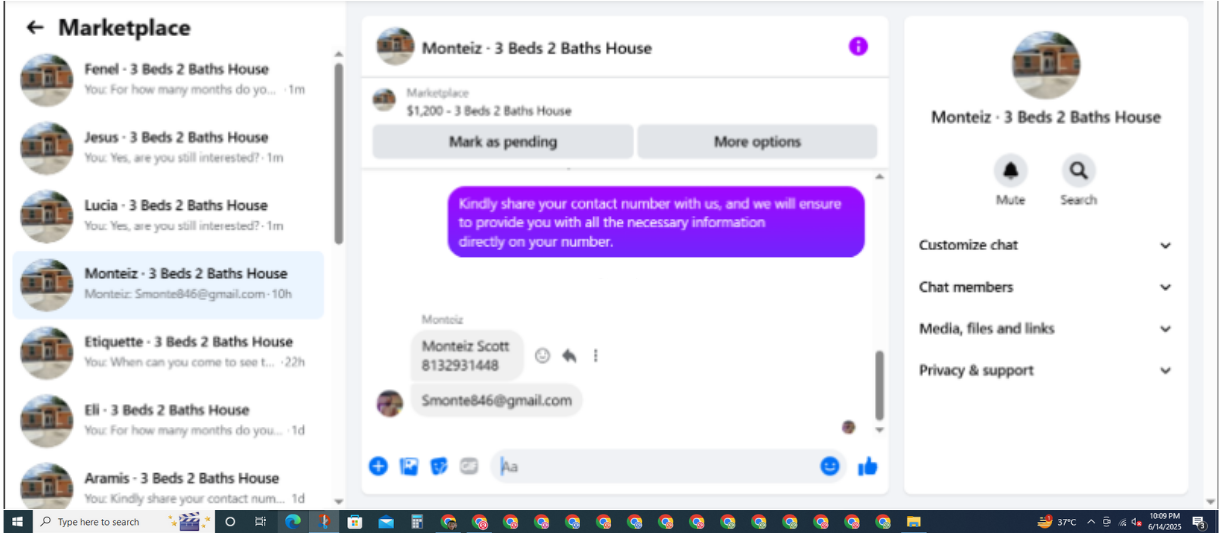Viewport: 1219px width, 533px height.
Task: Send a thumbs-up like
Action: tap(867, 466)
